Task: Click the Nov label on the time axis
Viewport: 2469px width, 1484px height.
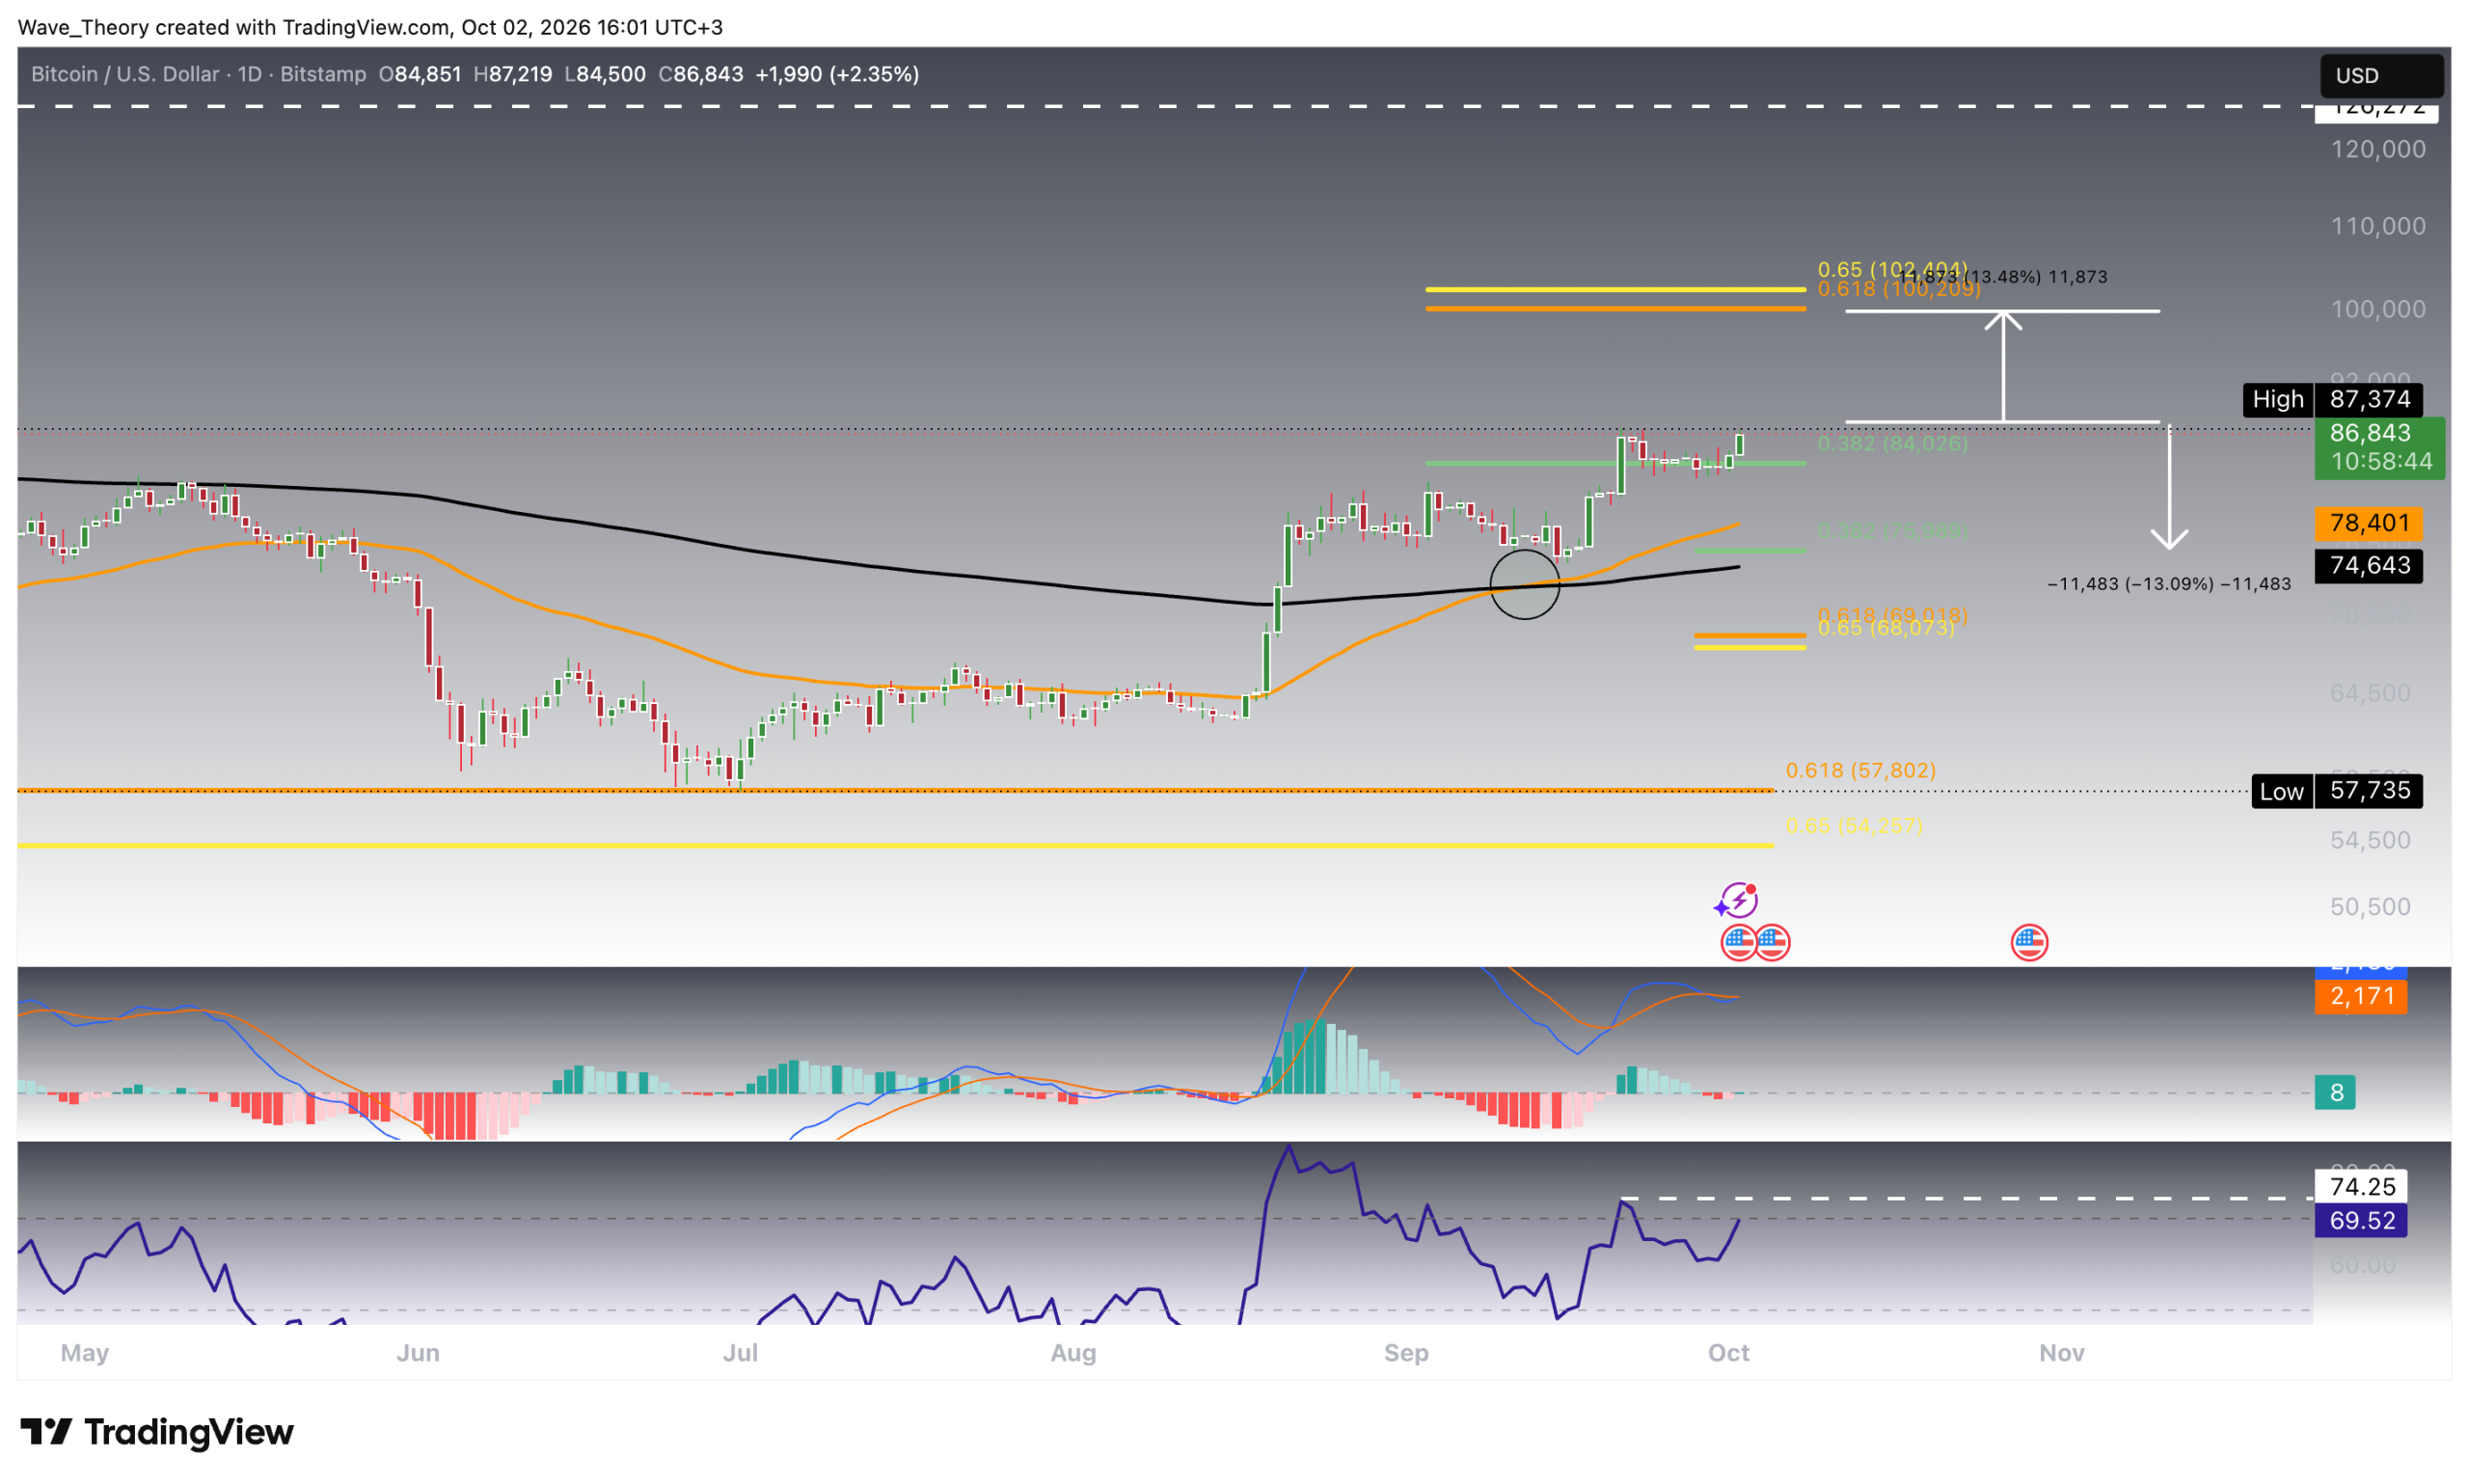Action: (2061, 1352)
